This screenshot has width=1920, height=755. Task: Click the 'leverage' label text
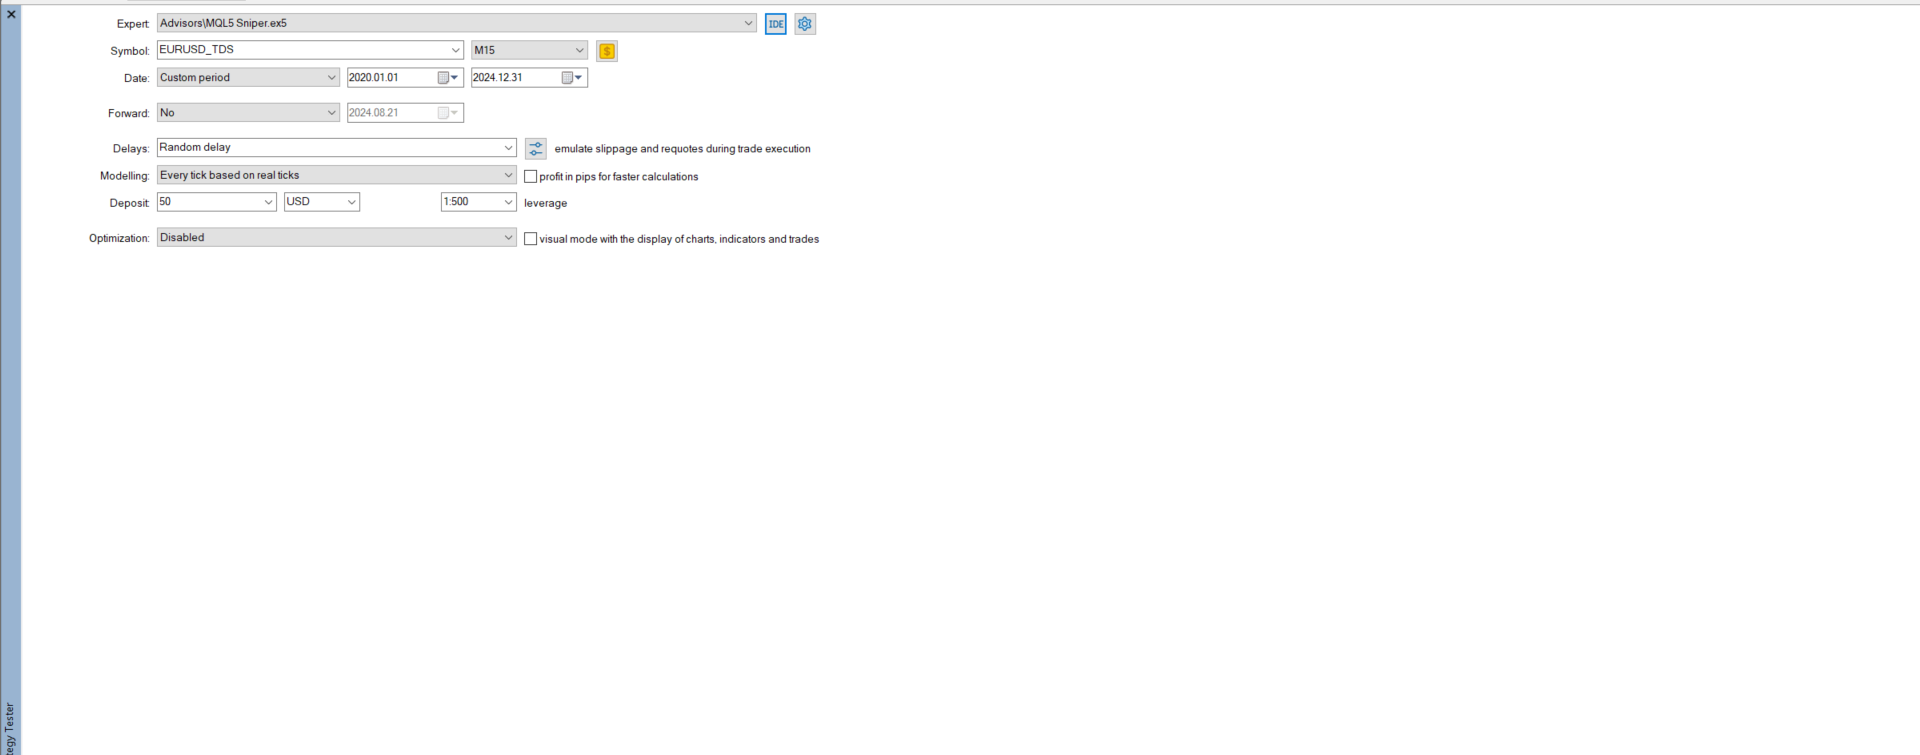coord(545,203)
